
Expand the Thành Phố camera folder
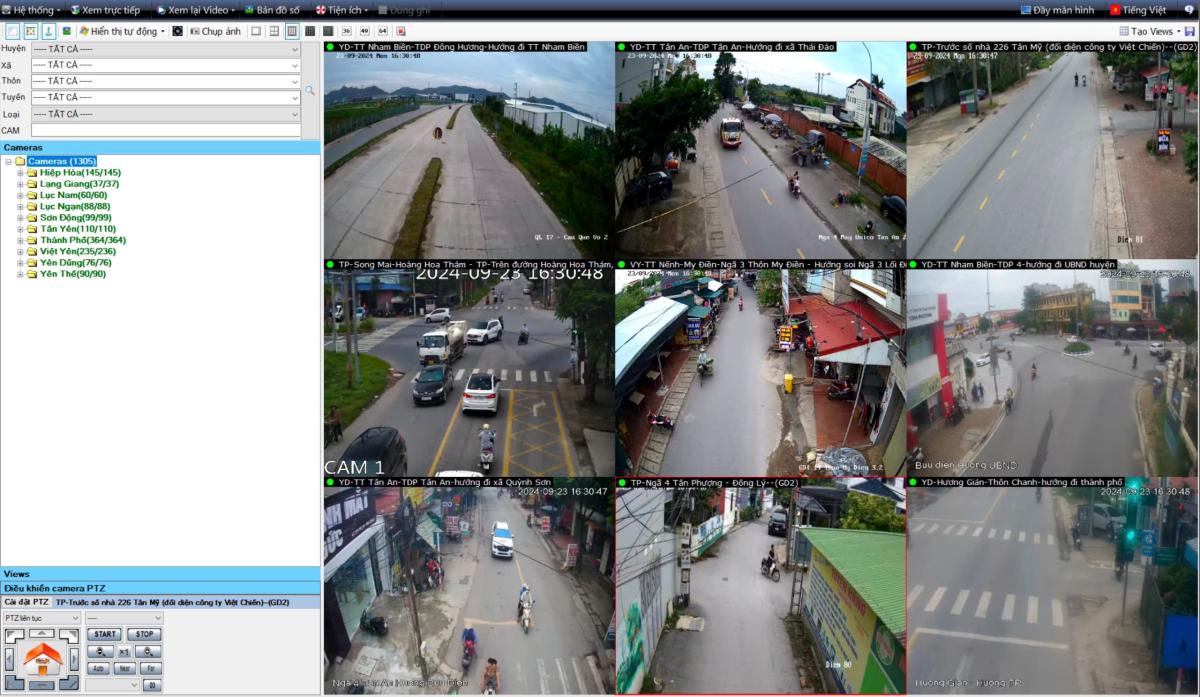coord(20,240)
